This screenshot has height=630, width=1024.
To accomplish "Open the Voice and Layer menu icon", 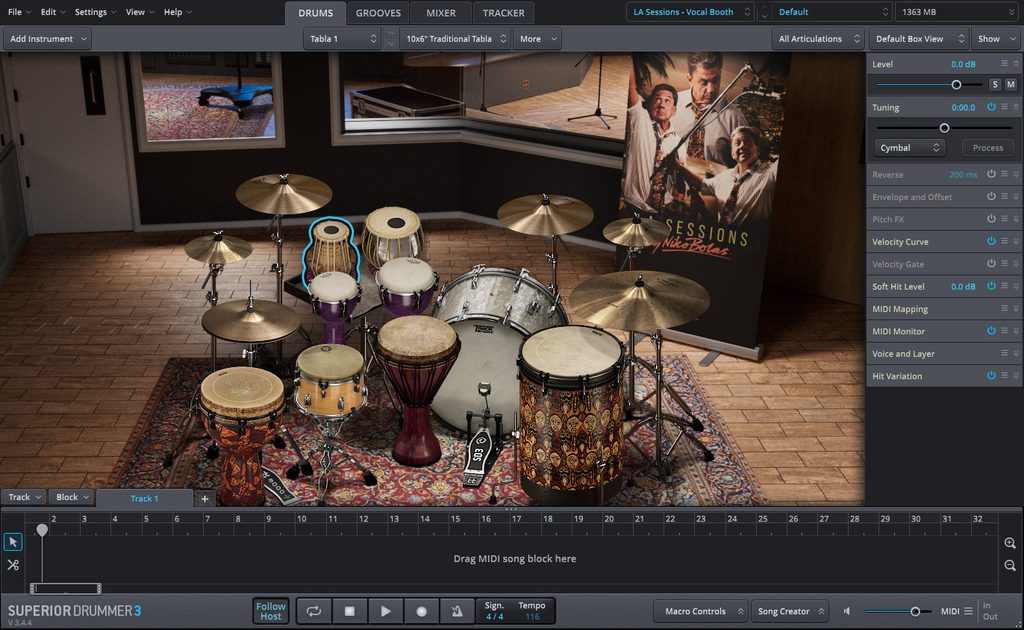I will 1004,353.
